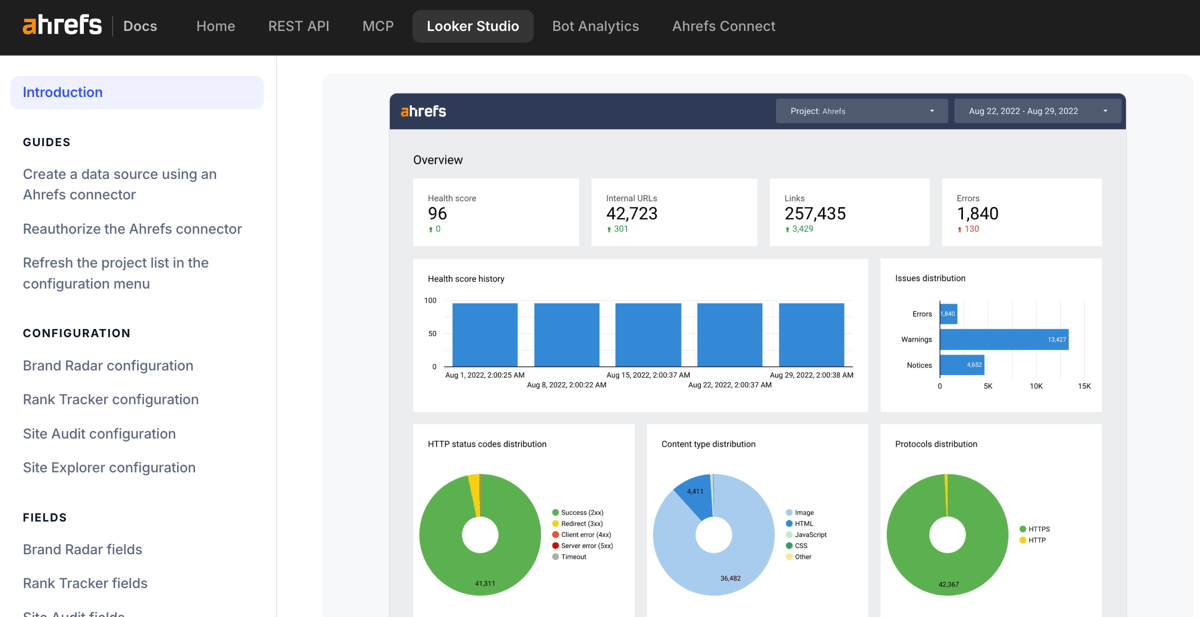Click the Protocols distribution title
The image size is (1200, 617).
tap(936, 444)
